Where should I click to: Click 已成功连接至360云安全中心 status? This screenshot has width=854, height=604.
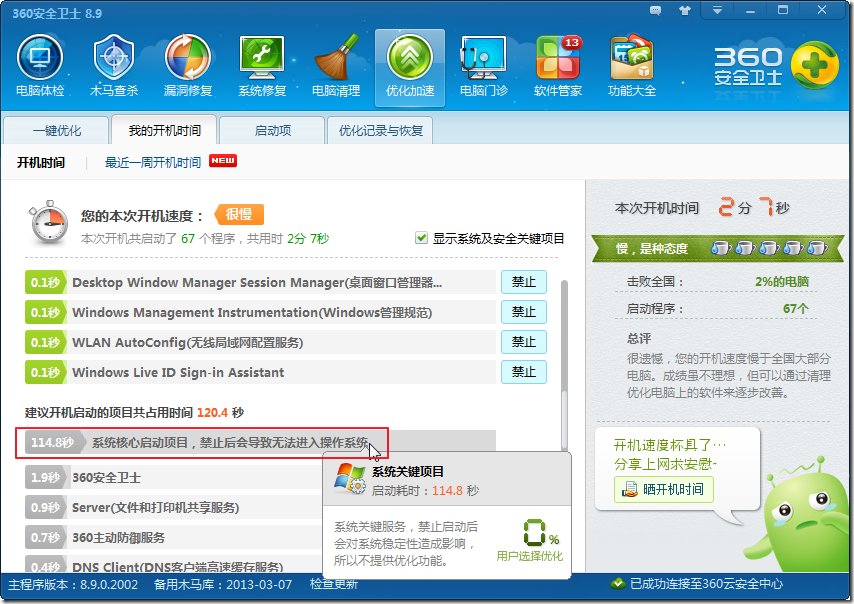click(x=706, y=584)
